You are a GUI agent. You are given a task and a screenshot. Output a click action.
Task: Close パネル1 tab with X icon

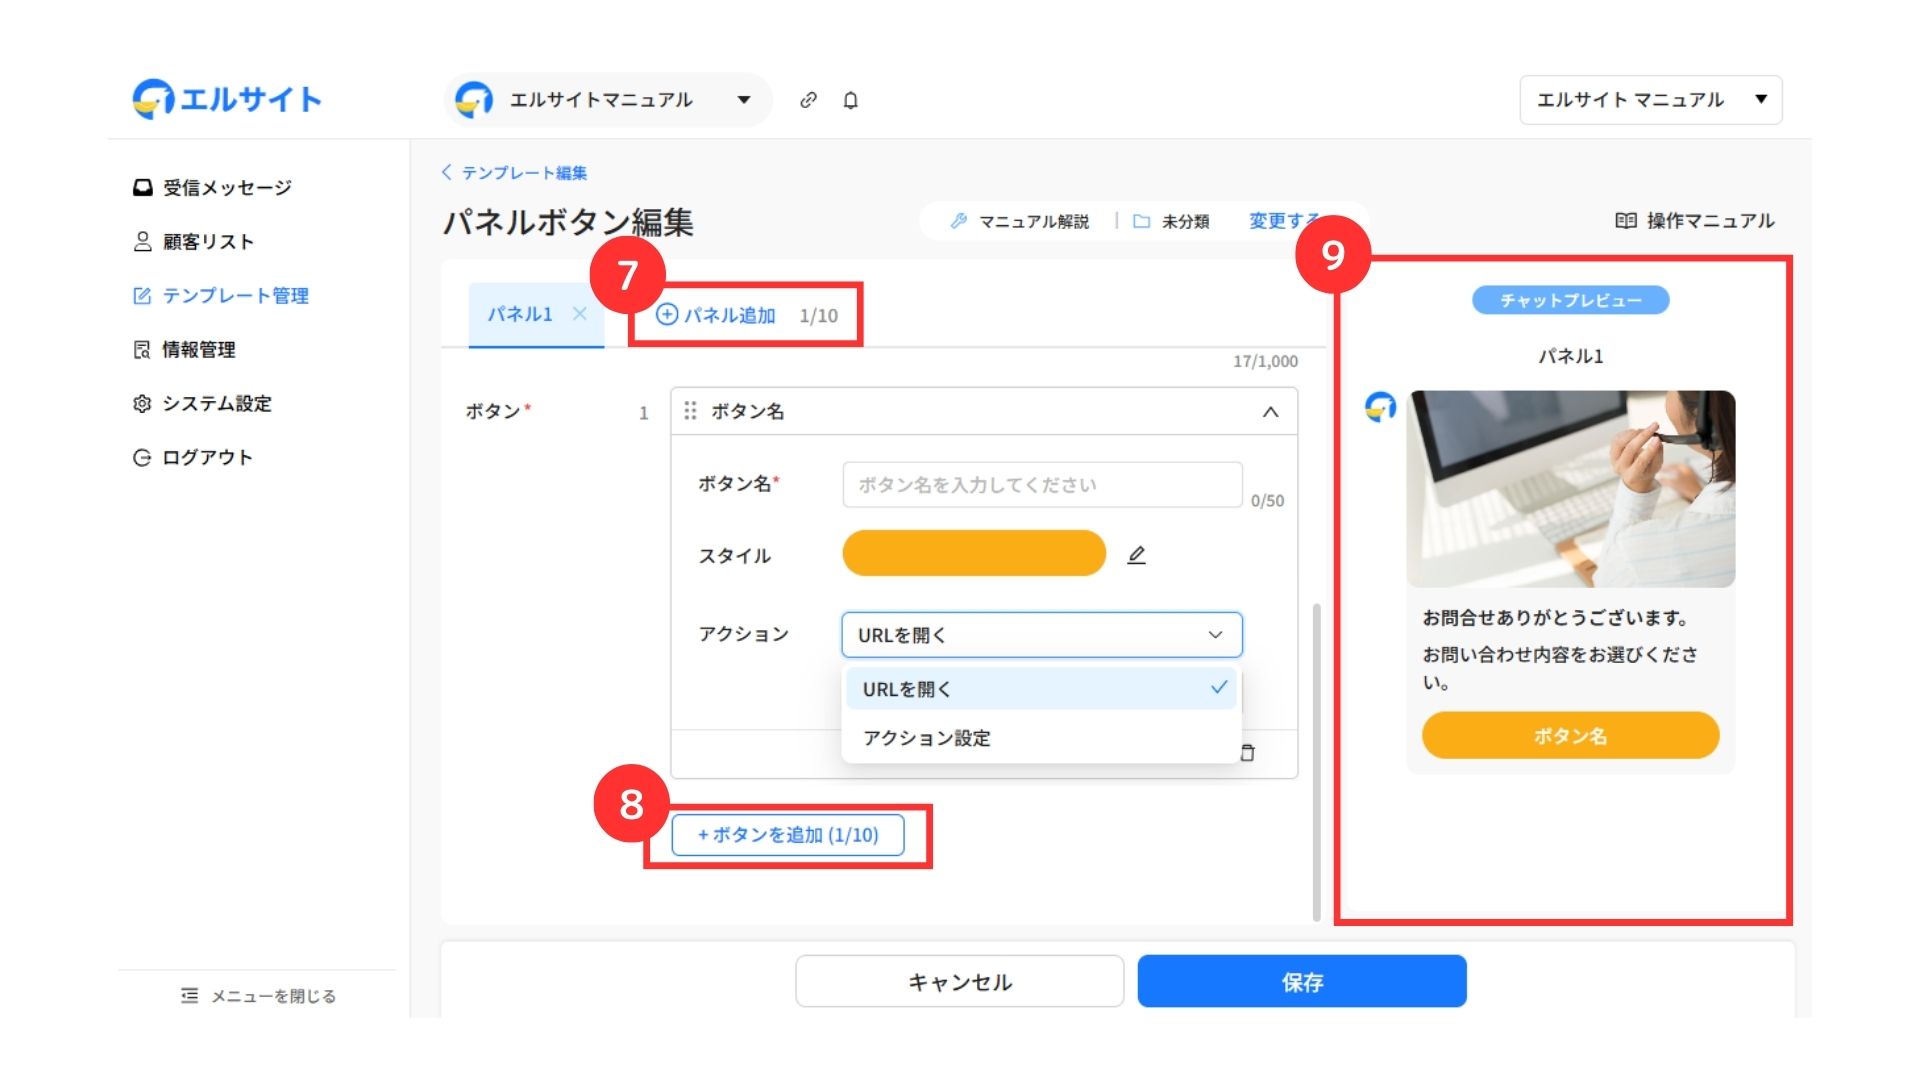click(579, 314)
